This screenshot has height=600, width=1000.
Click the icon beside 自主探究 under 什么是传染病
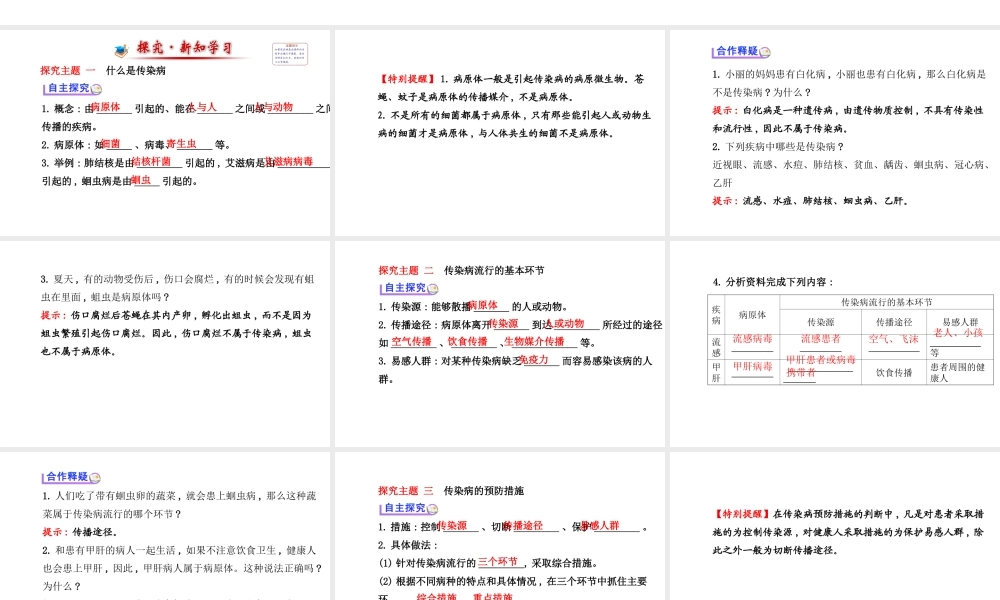coord(96,89)
